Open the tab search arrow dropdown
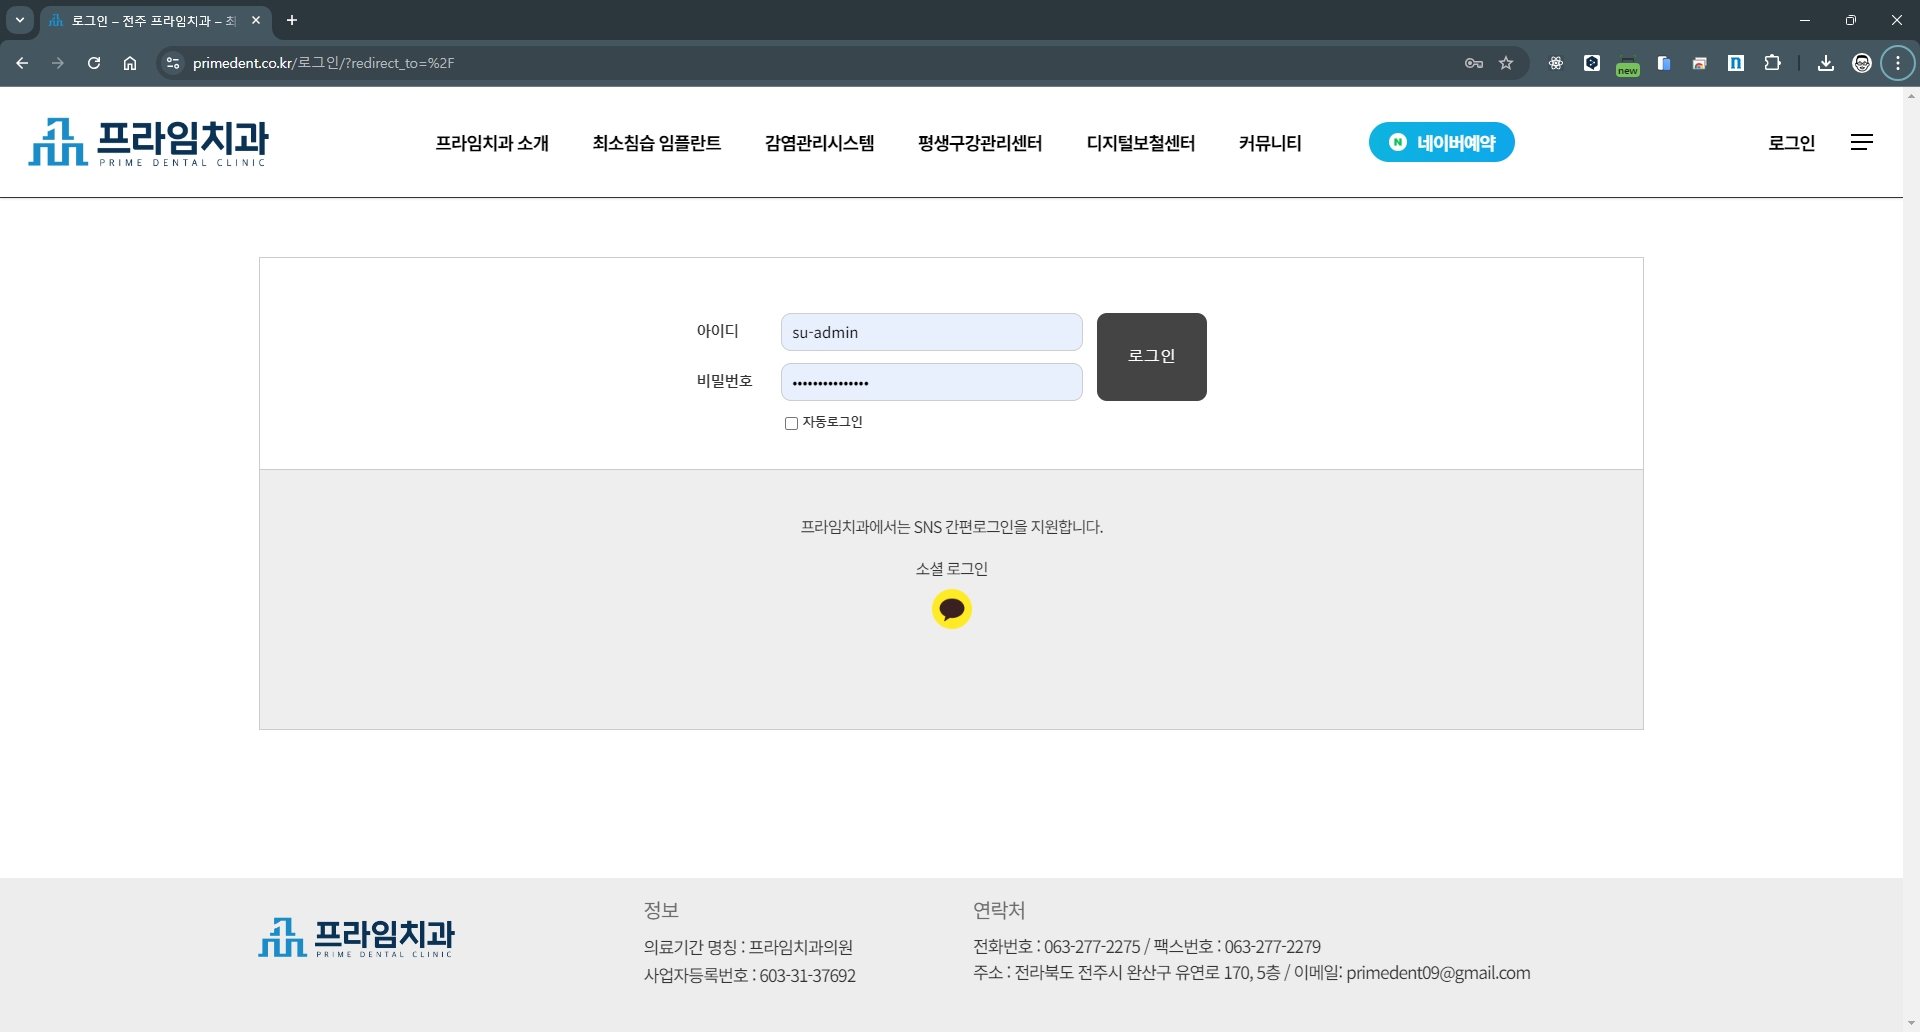1920x1032 pixels. tap(19, 20)
